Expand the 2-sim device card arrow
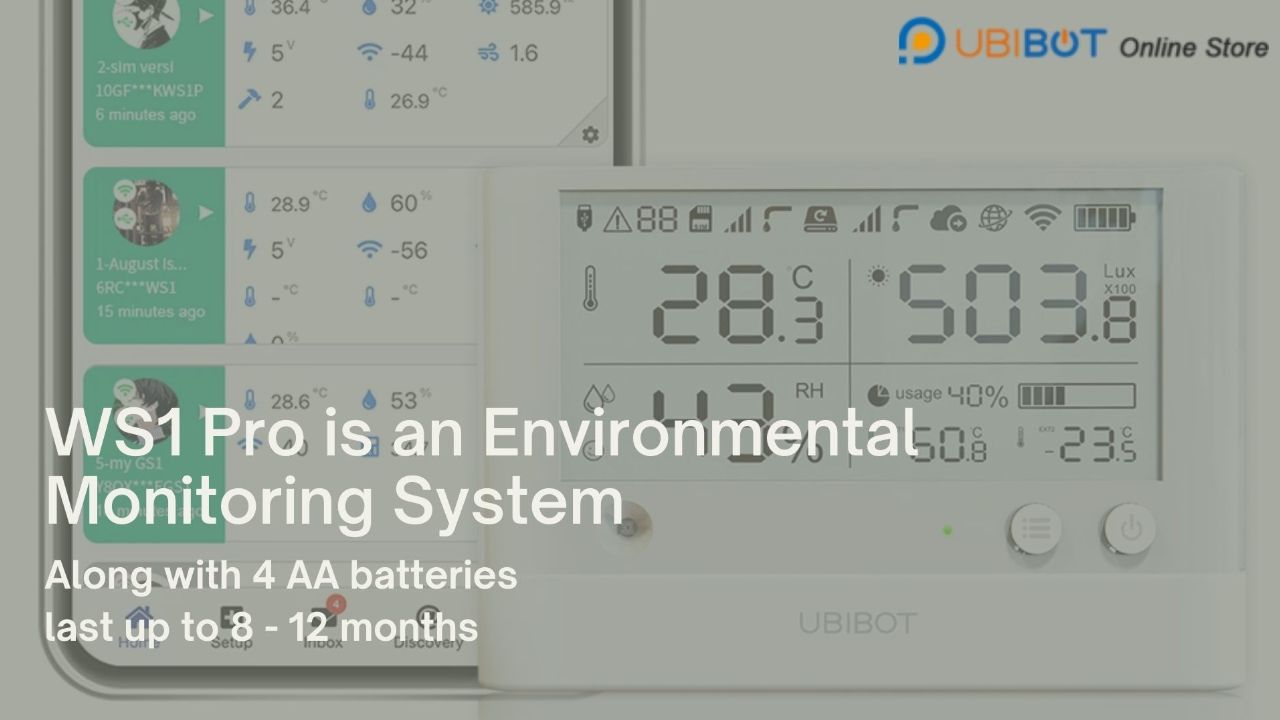Screen dimensions: 1280x720 206,17
